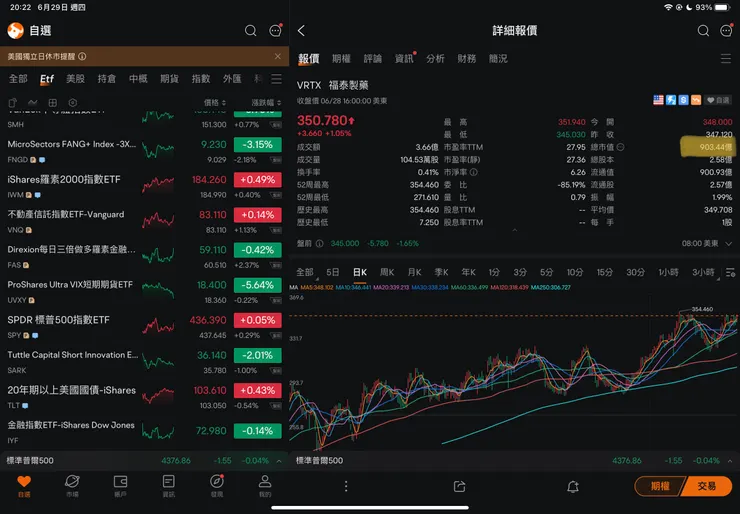The width and height of the screenshot is (740, 514).
Task: Switch chart to 15分 interval
Action: (605, 272)
